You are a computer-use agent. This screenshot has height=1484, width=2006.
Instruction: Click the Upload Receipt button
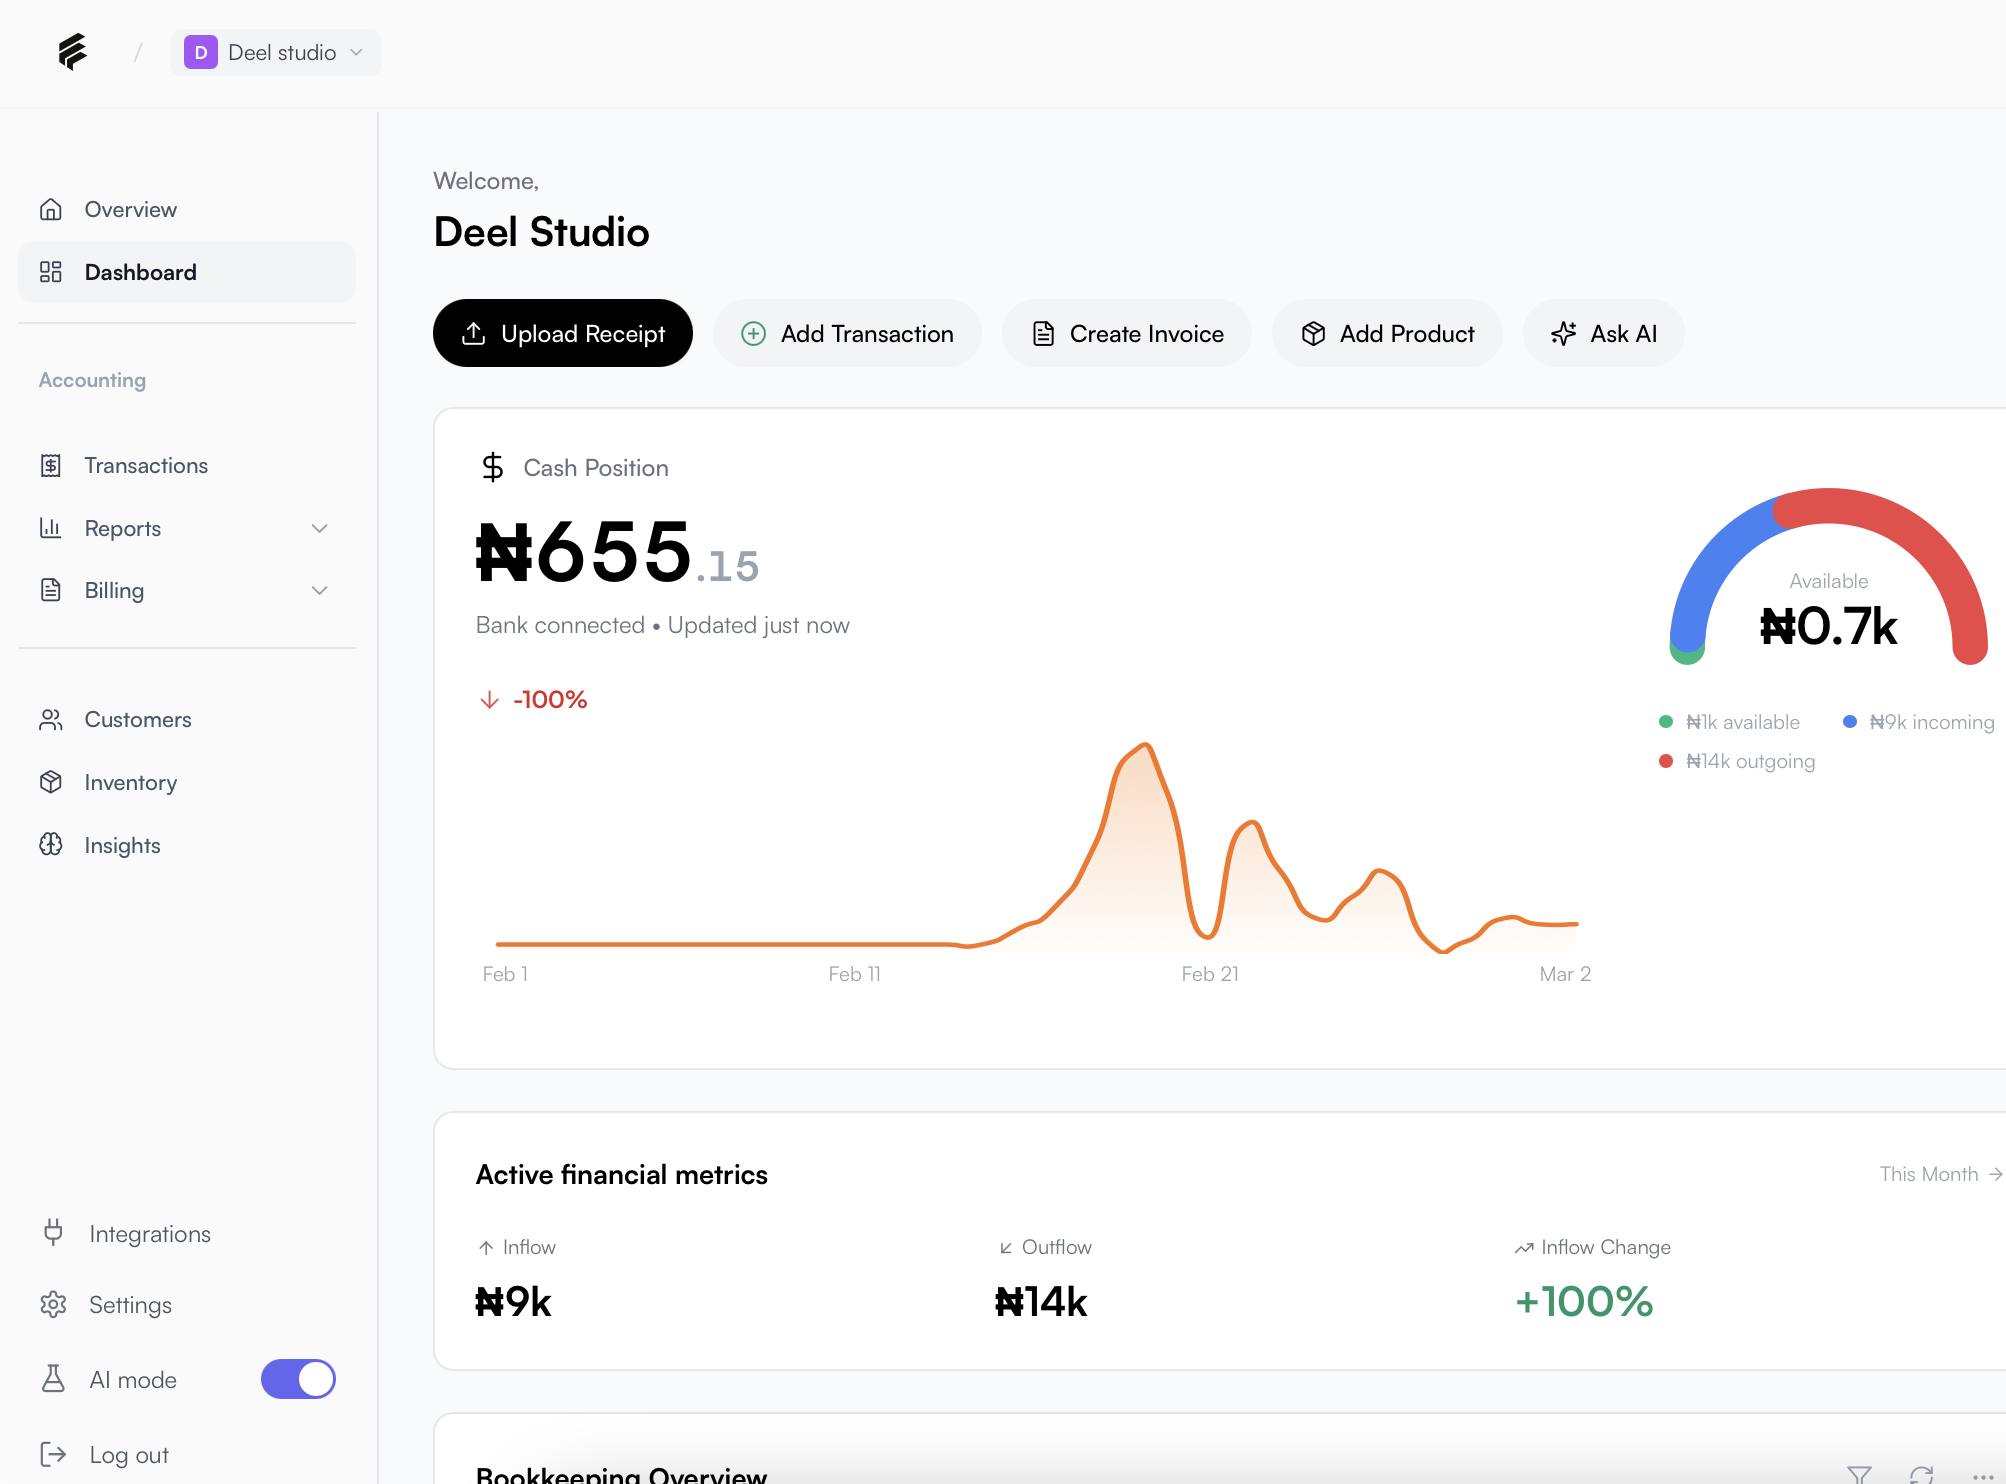(563, 333)
